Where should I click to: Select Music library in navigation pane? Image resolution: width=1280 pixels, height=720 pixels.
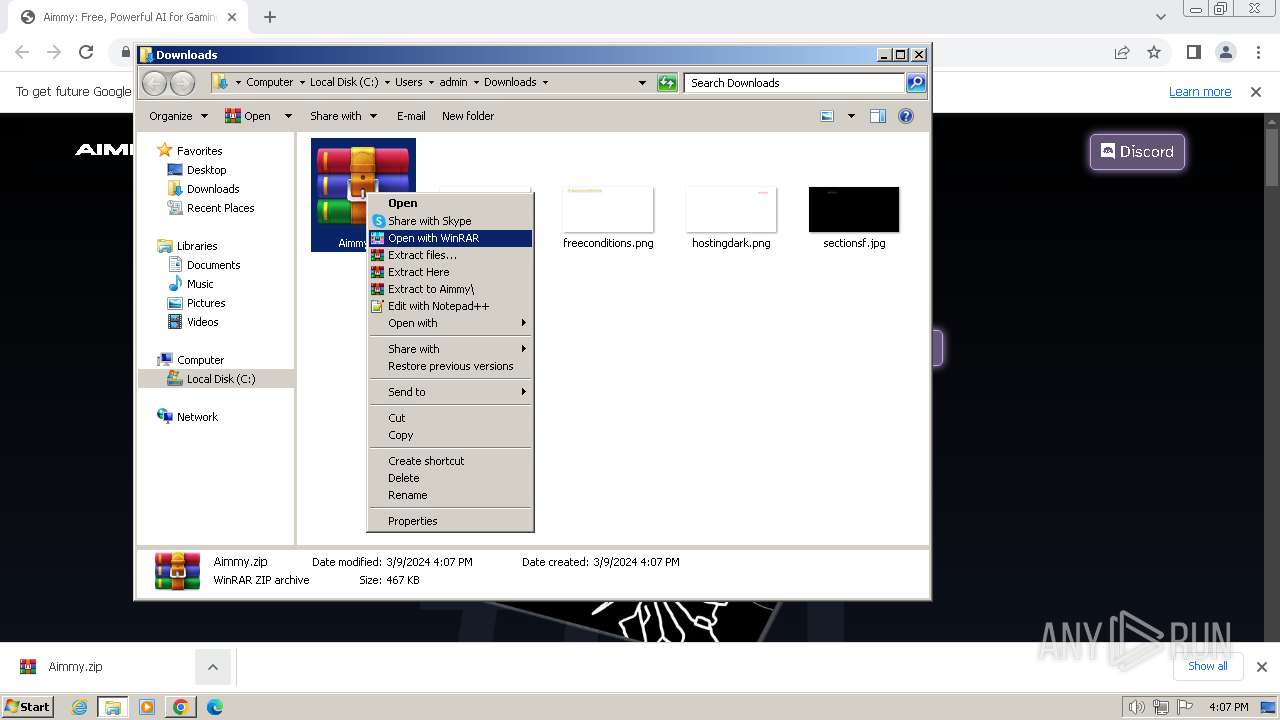(200, 284)
